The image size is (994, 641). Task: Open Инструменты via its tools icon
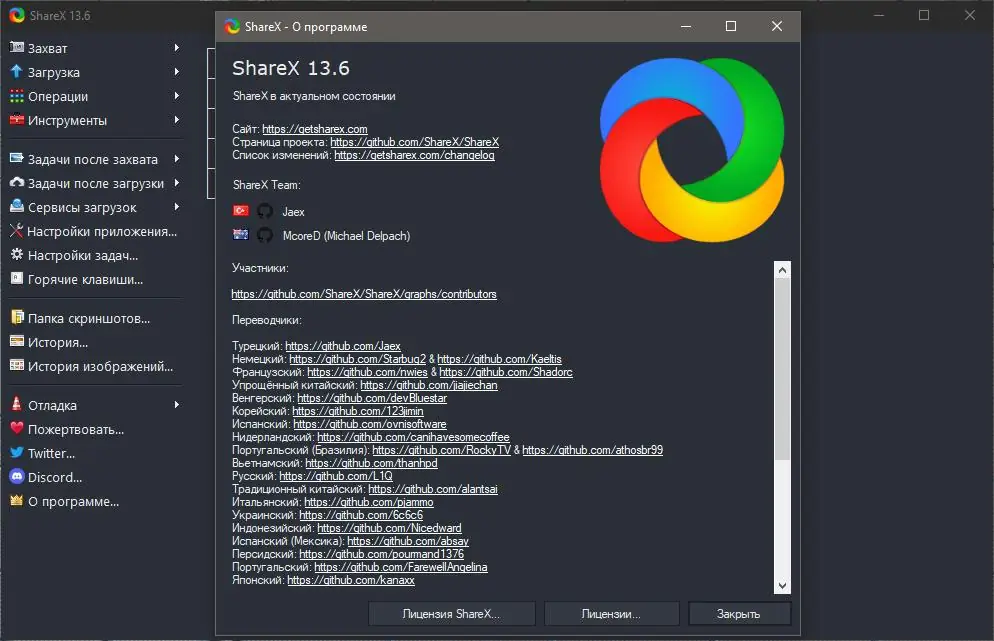tap(17, 119)
